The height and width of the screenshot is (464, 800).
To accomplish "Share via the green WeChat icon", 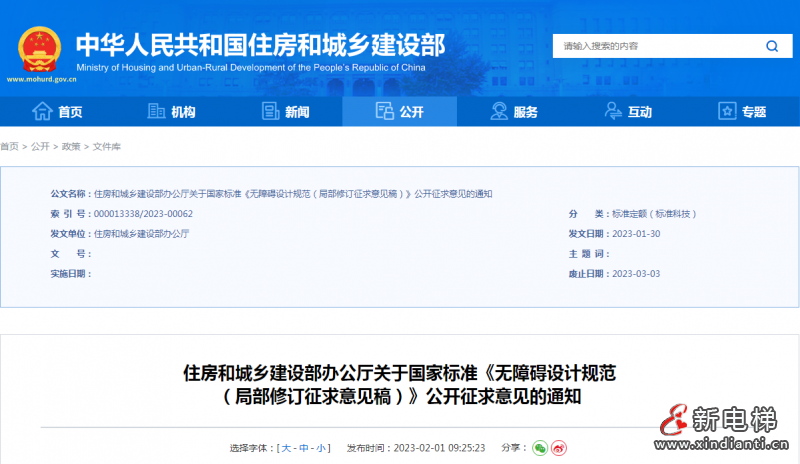I will pos(540,448).
